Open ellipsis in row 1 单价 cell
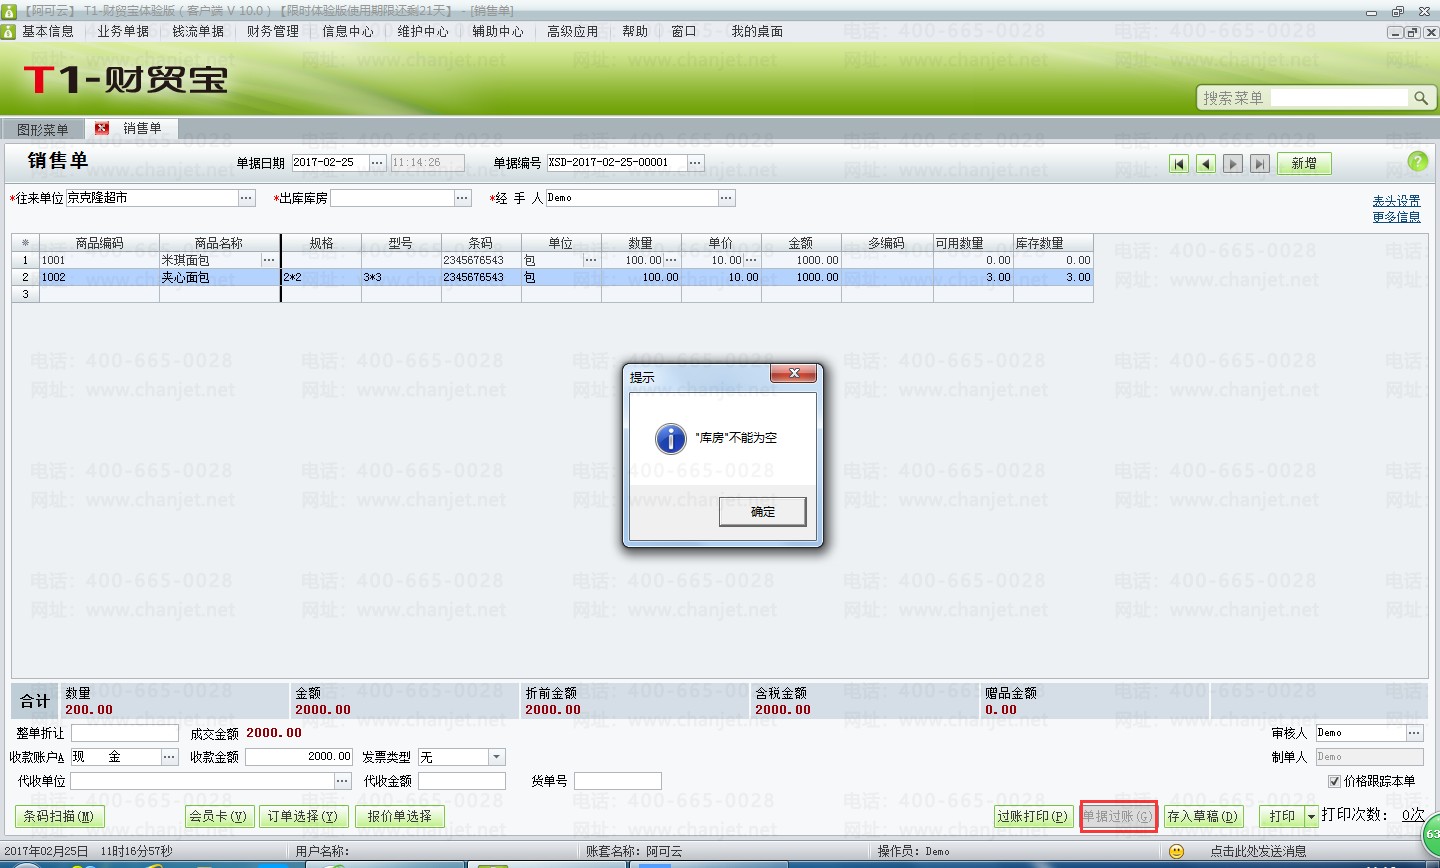Screen dimensions: 1440x868 coord(751,260)
